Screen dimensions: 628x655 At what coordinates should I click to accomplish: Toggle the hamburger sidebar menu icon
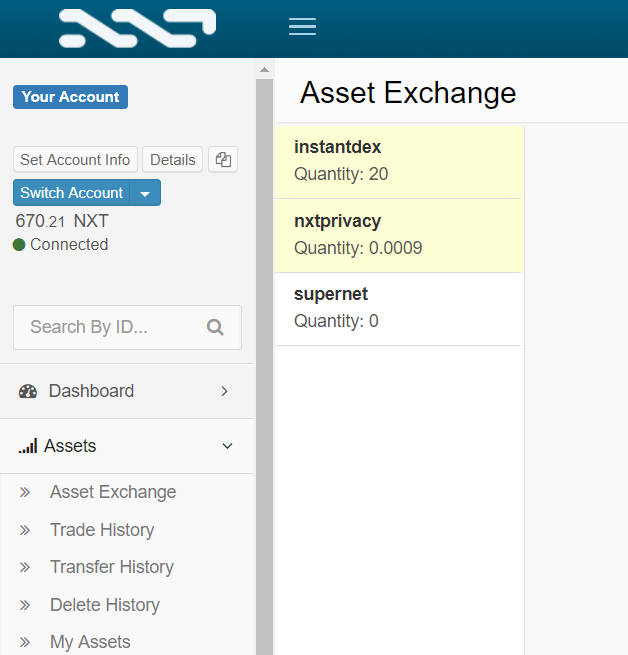(x=302, y=26)
